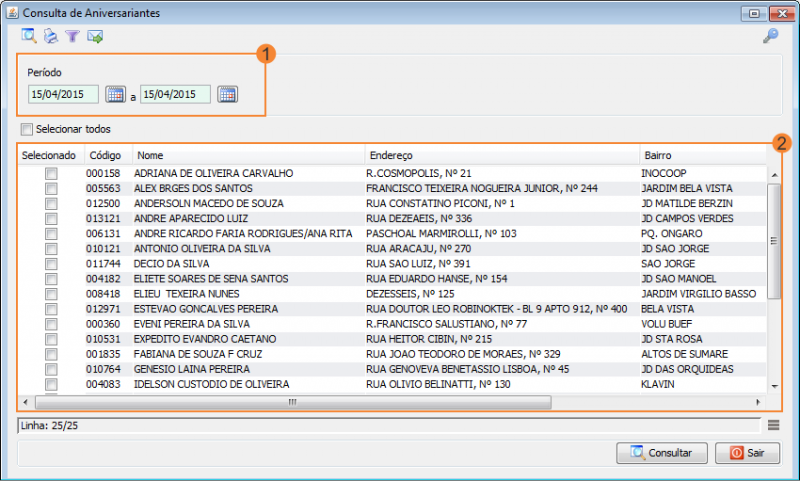Screen dimensions: 800x481
Task: Click the start date field 15/04/2015
Action: click(63, 94)
